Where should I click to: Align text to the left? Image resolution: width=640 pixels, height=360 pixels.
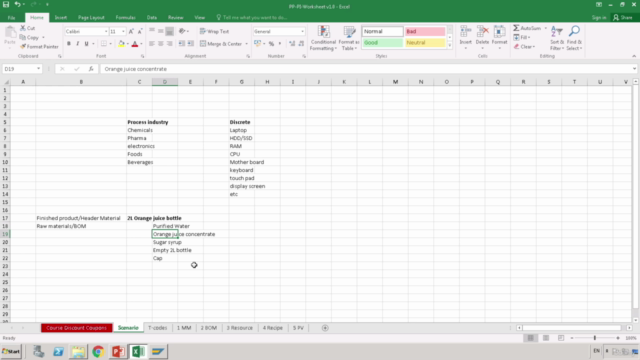pos(151,44)
